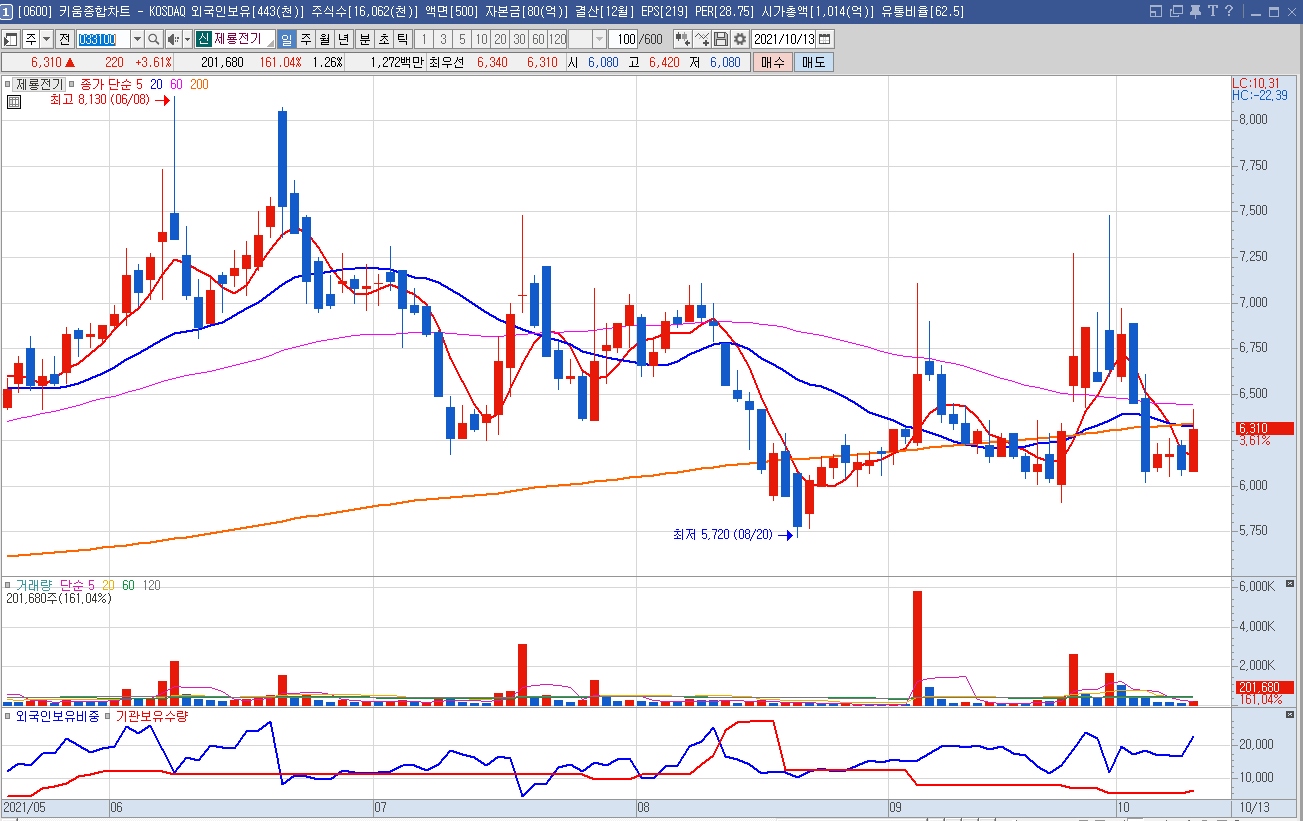Screen dimensions: 1303x821
Task: Click the 최우선 quote label
Action: point(447,62)
